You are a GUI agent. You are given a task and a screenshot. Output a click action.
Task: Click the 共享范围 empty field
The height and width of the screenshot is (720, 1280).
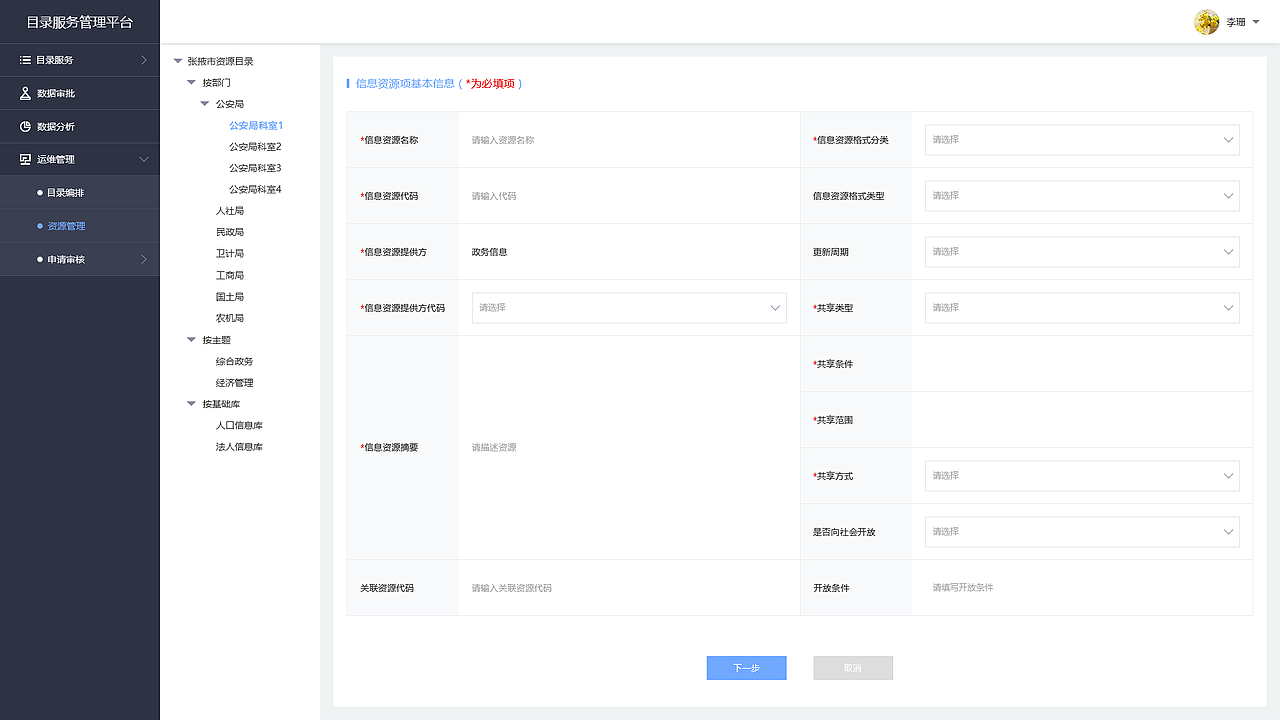1082,420
